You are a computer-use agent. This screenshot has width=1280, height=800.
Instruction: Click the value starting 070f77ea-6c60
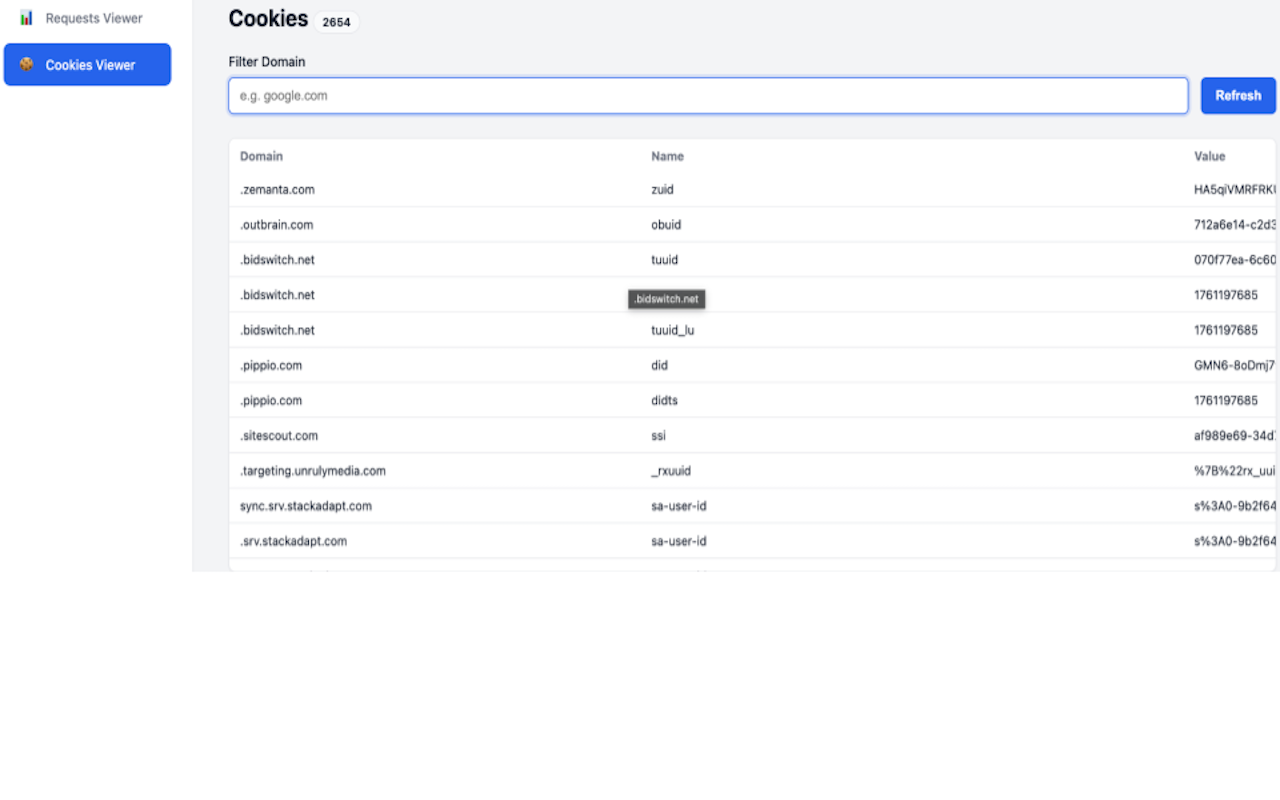click(x=1235, y=260)
